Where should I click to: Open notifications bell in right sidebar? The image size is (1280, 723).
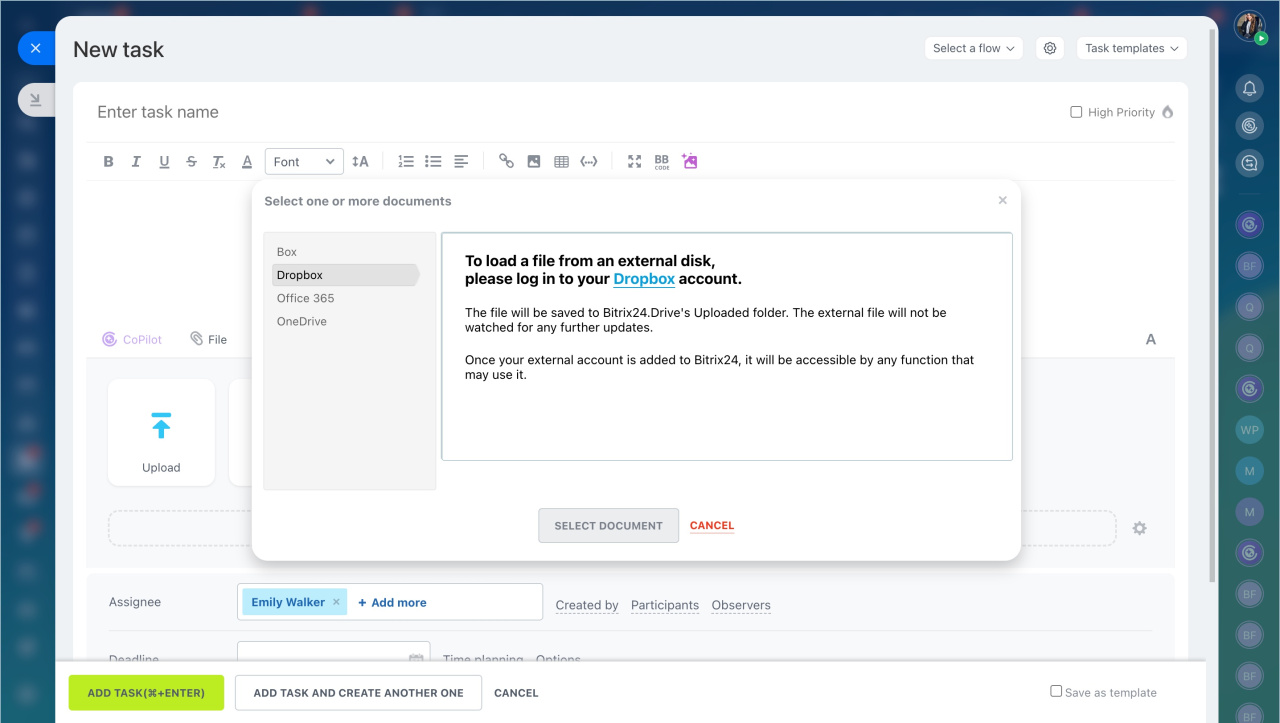point(1249,89)
